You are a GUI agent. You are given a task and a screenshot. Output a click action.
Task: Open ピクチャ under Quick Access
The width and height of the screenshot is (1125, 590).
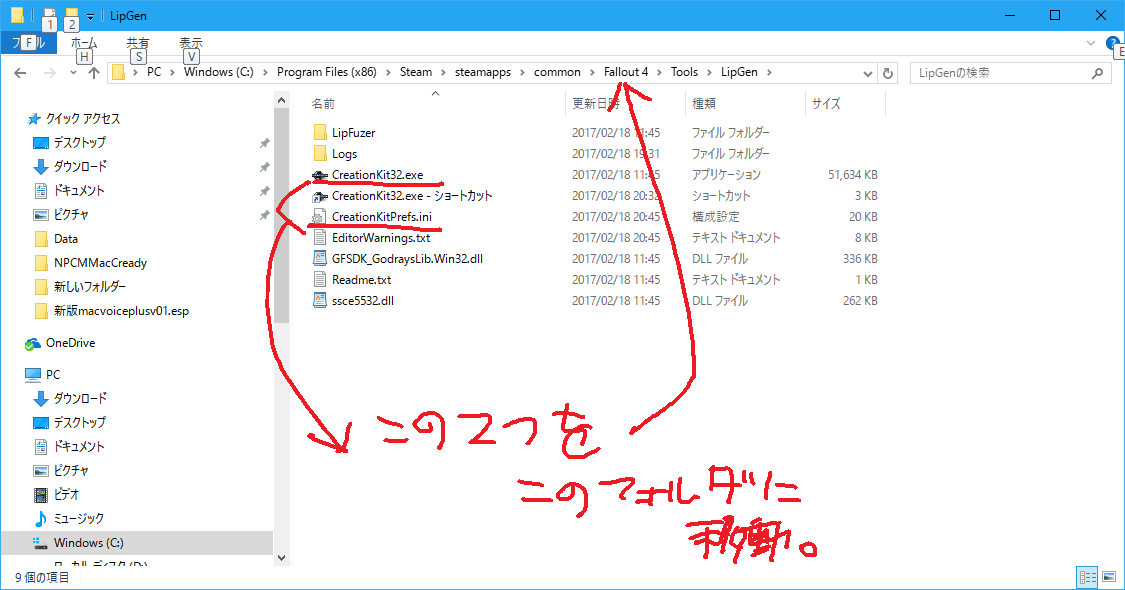point(70,215)
